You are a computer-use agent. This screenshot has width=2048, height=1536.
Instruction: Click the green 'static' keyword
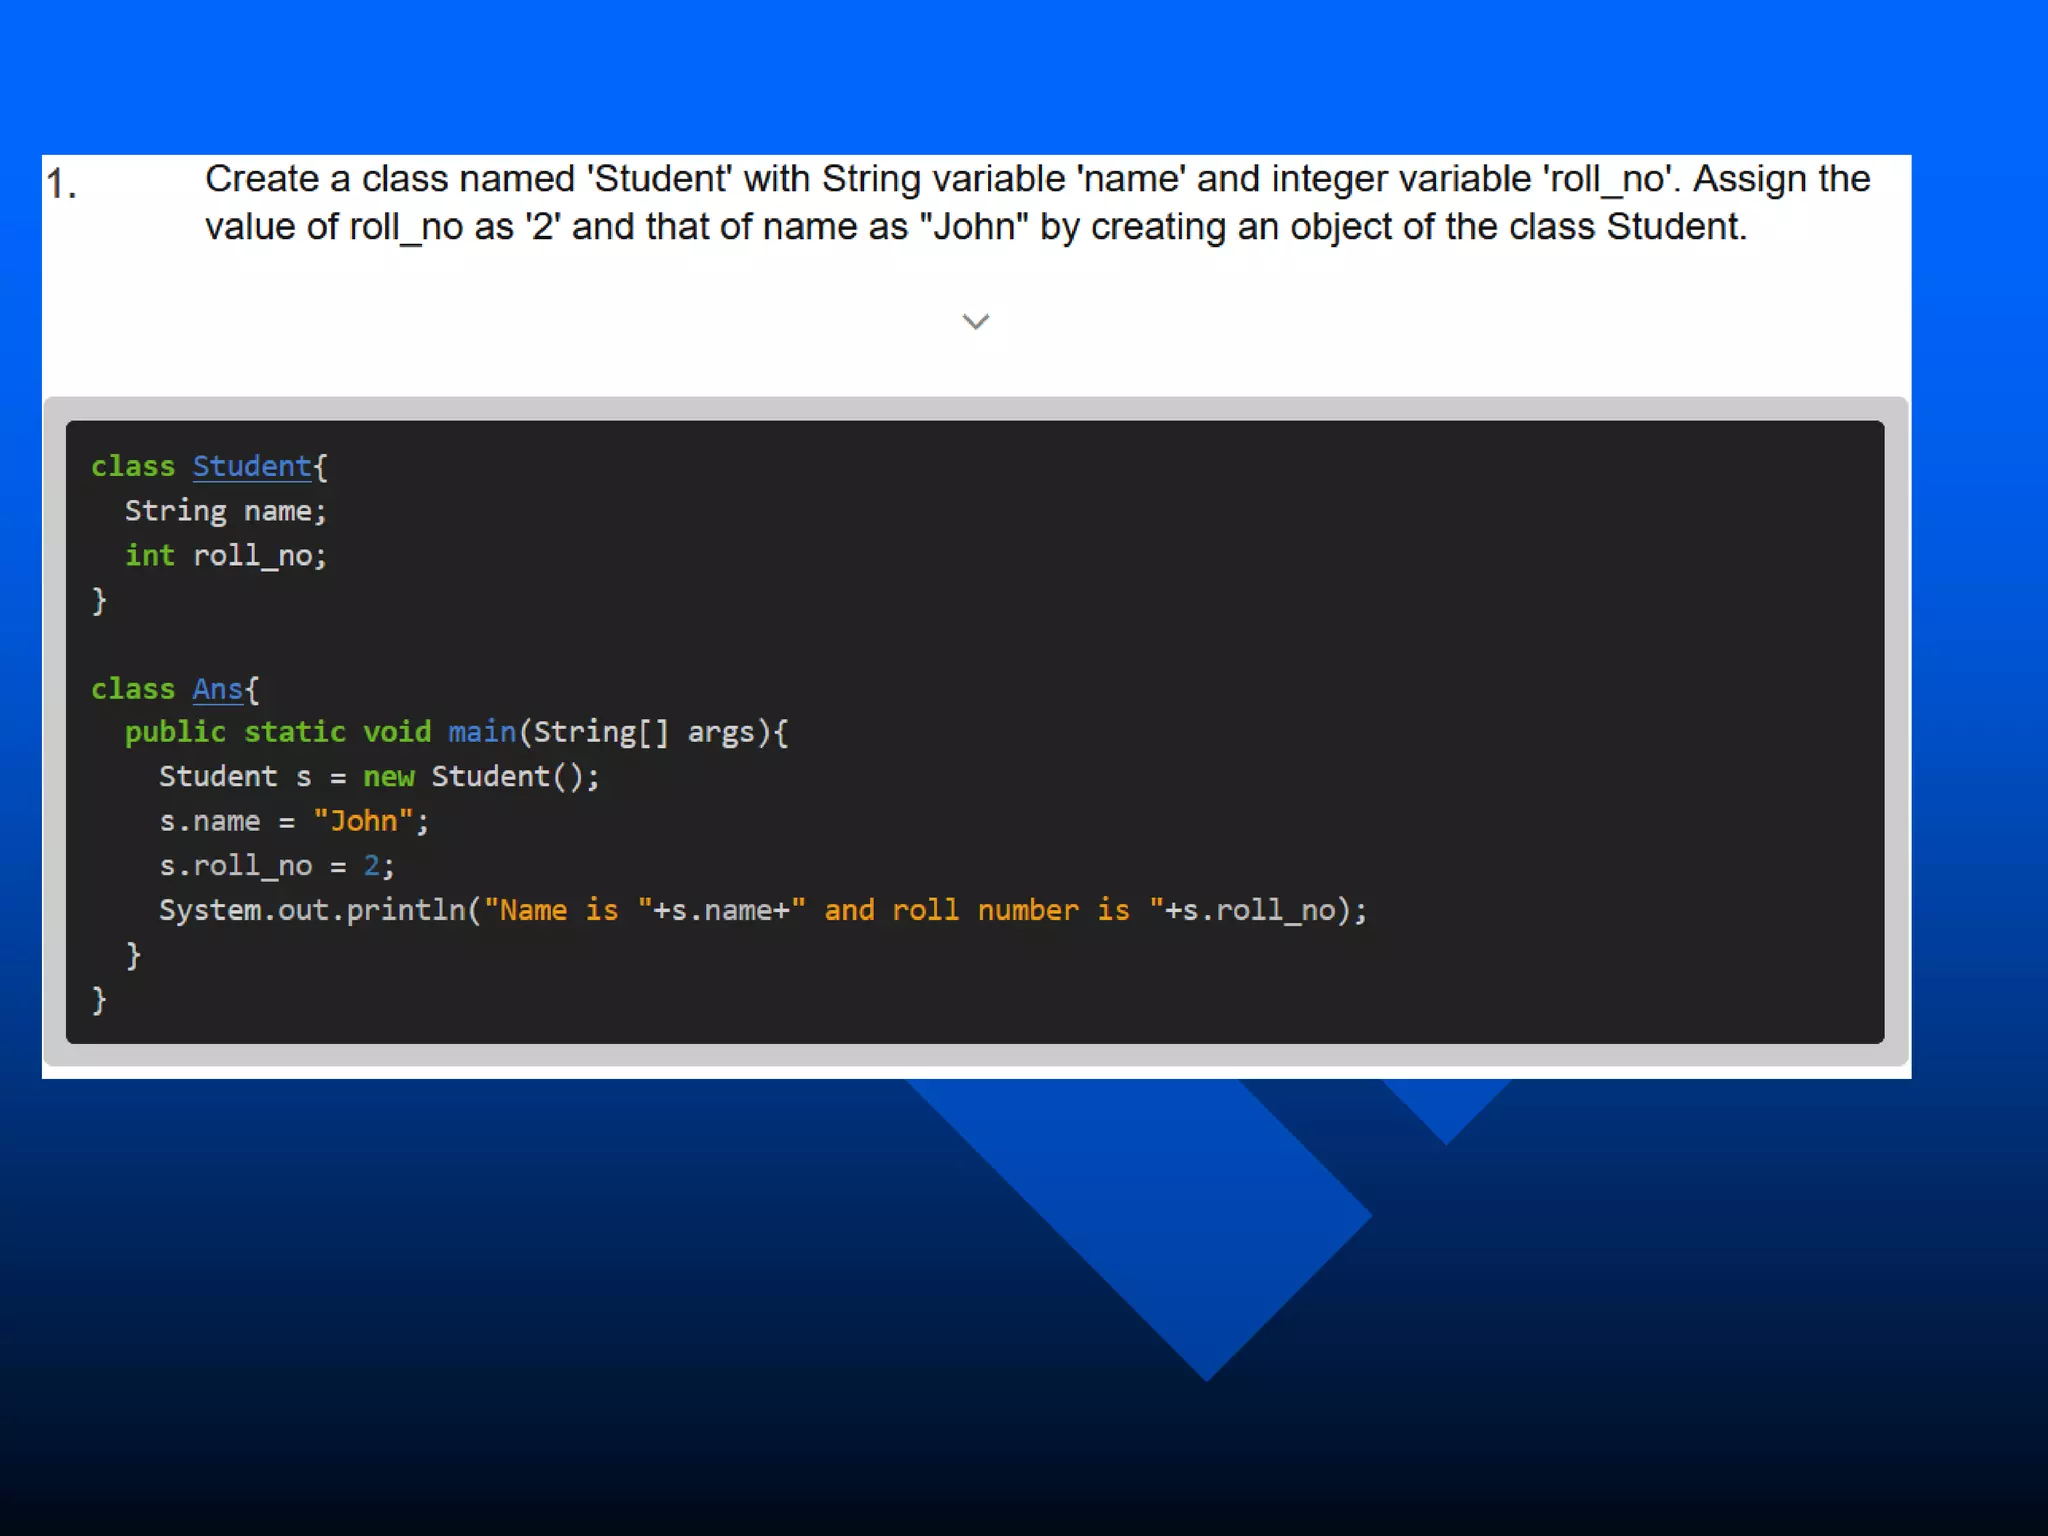pos(294,732)
